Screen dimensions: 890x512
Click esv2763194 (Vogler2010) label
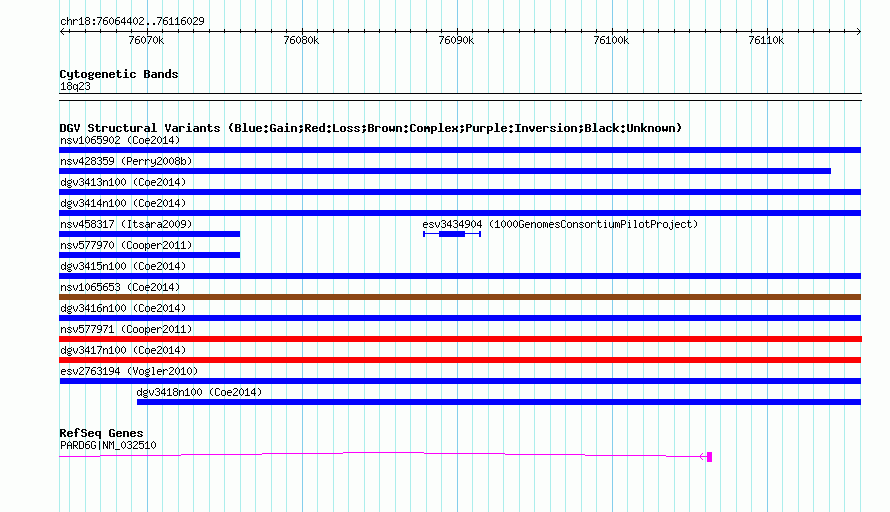click(129, 371)
